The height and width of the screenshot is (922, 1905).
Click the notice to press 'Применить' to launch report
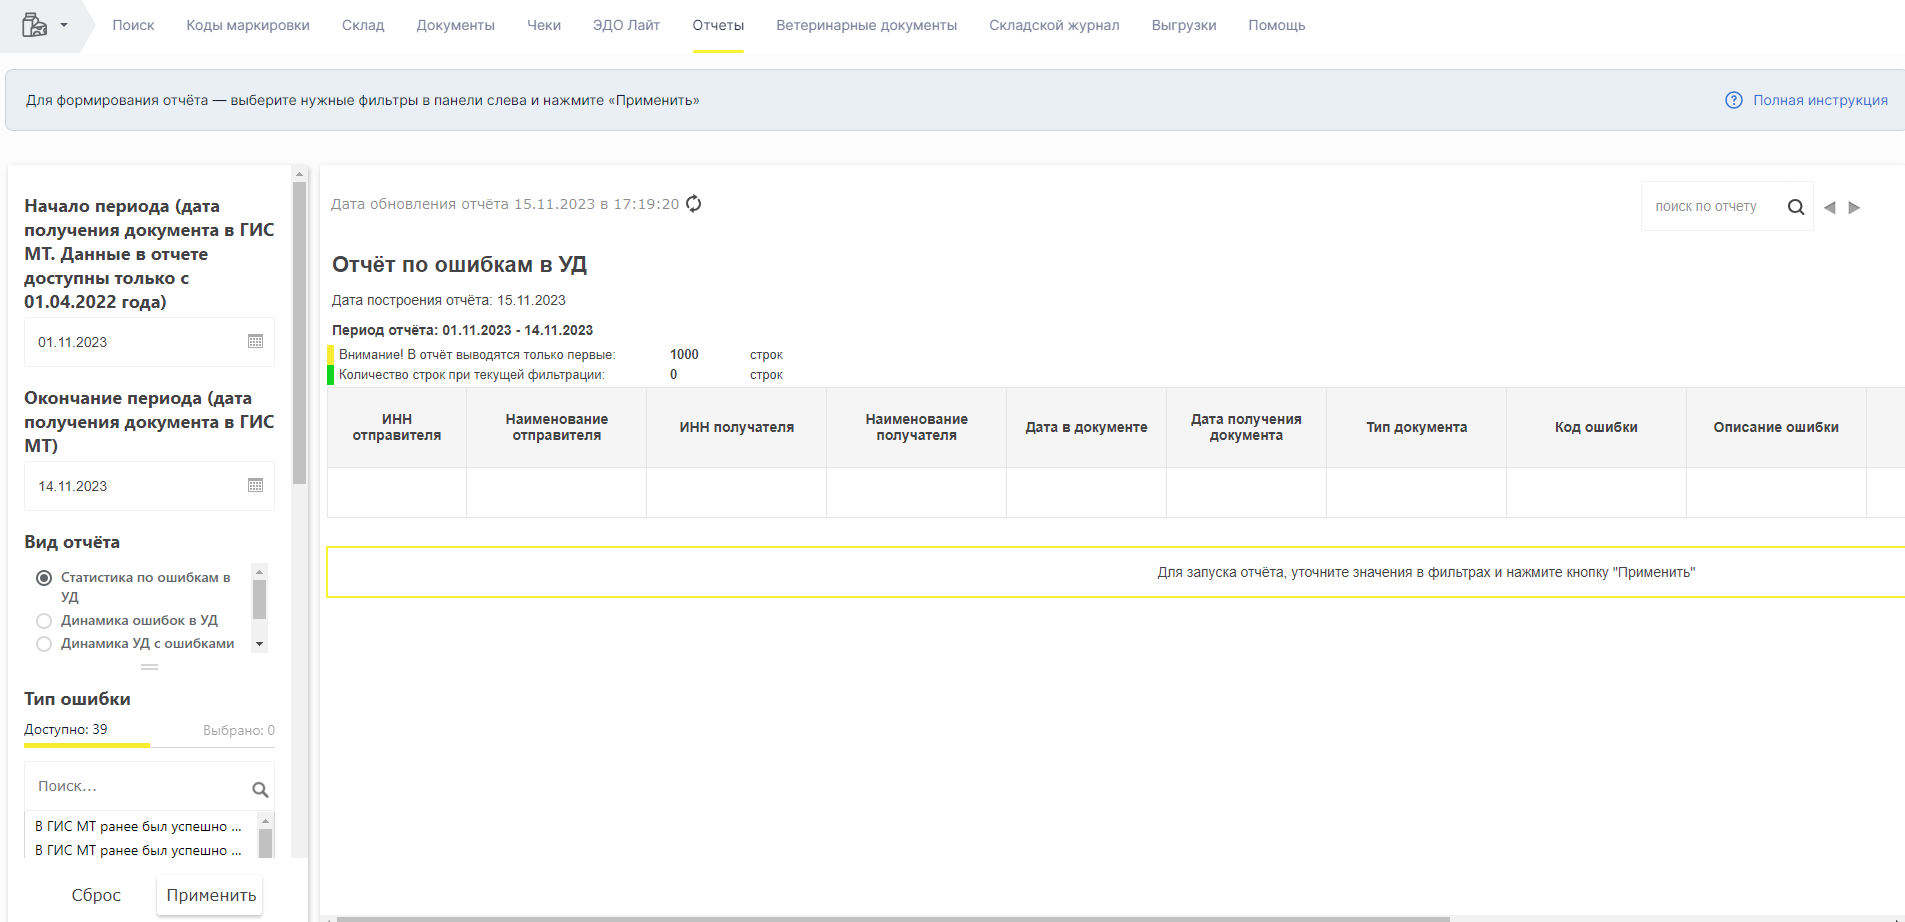click(1426, 572)
